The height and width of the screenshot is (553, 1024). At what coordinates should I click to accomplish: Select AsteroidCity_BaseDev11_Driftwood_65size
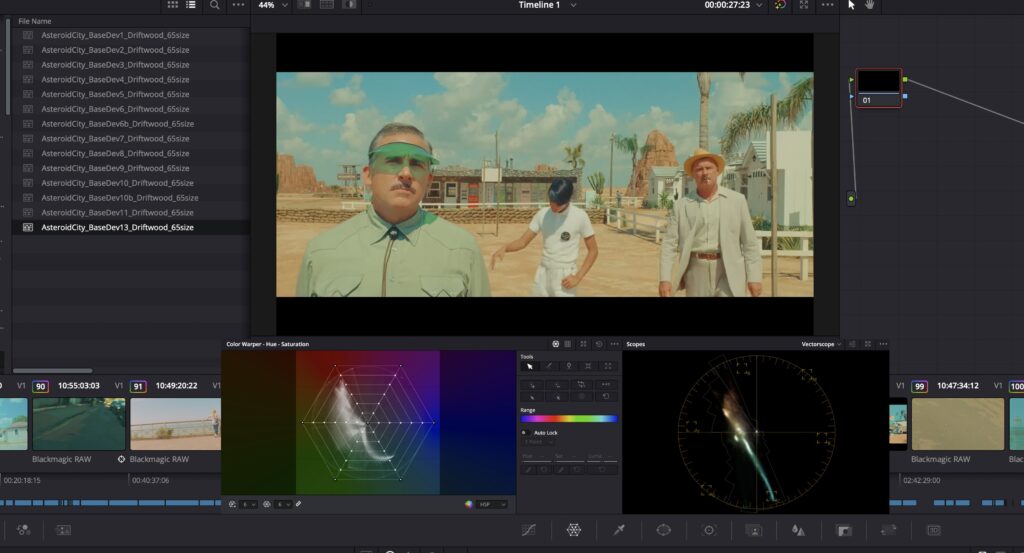[x=118, y=213]
